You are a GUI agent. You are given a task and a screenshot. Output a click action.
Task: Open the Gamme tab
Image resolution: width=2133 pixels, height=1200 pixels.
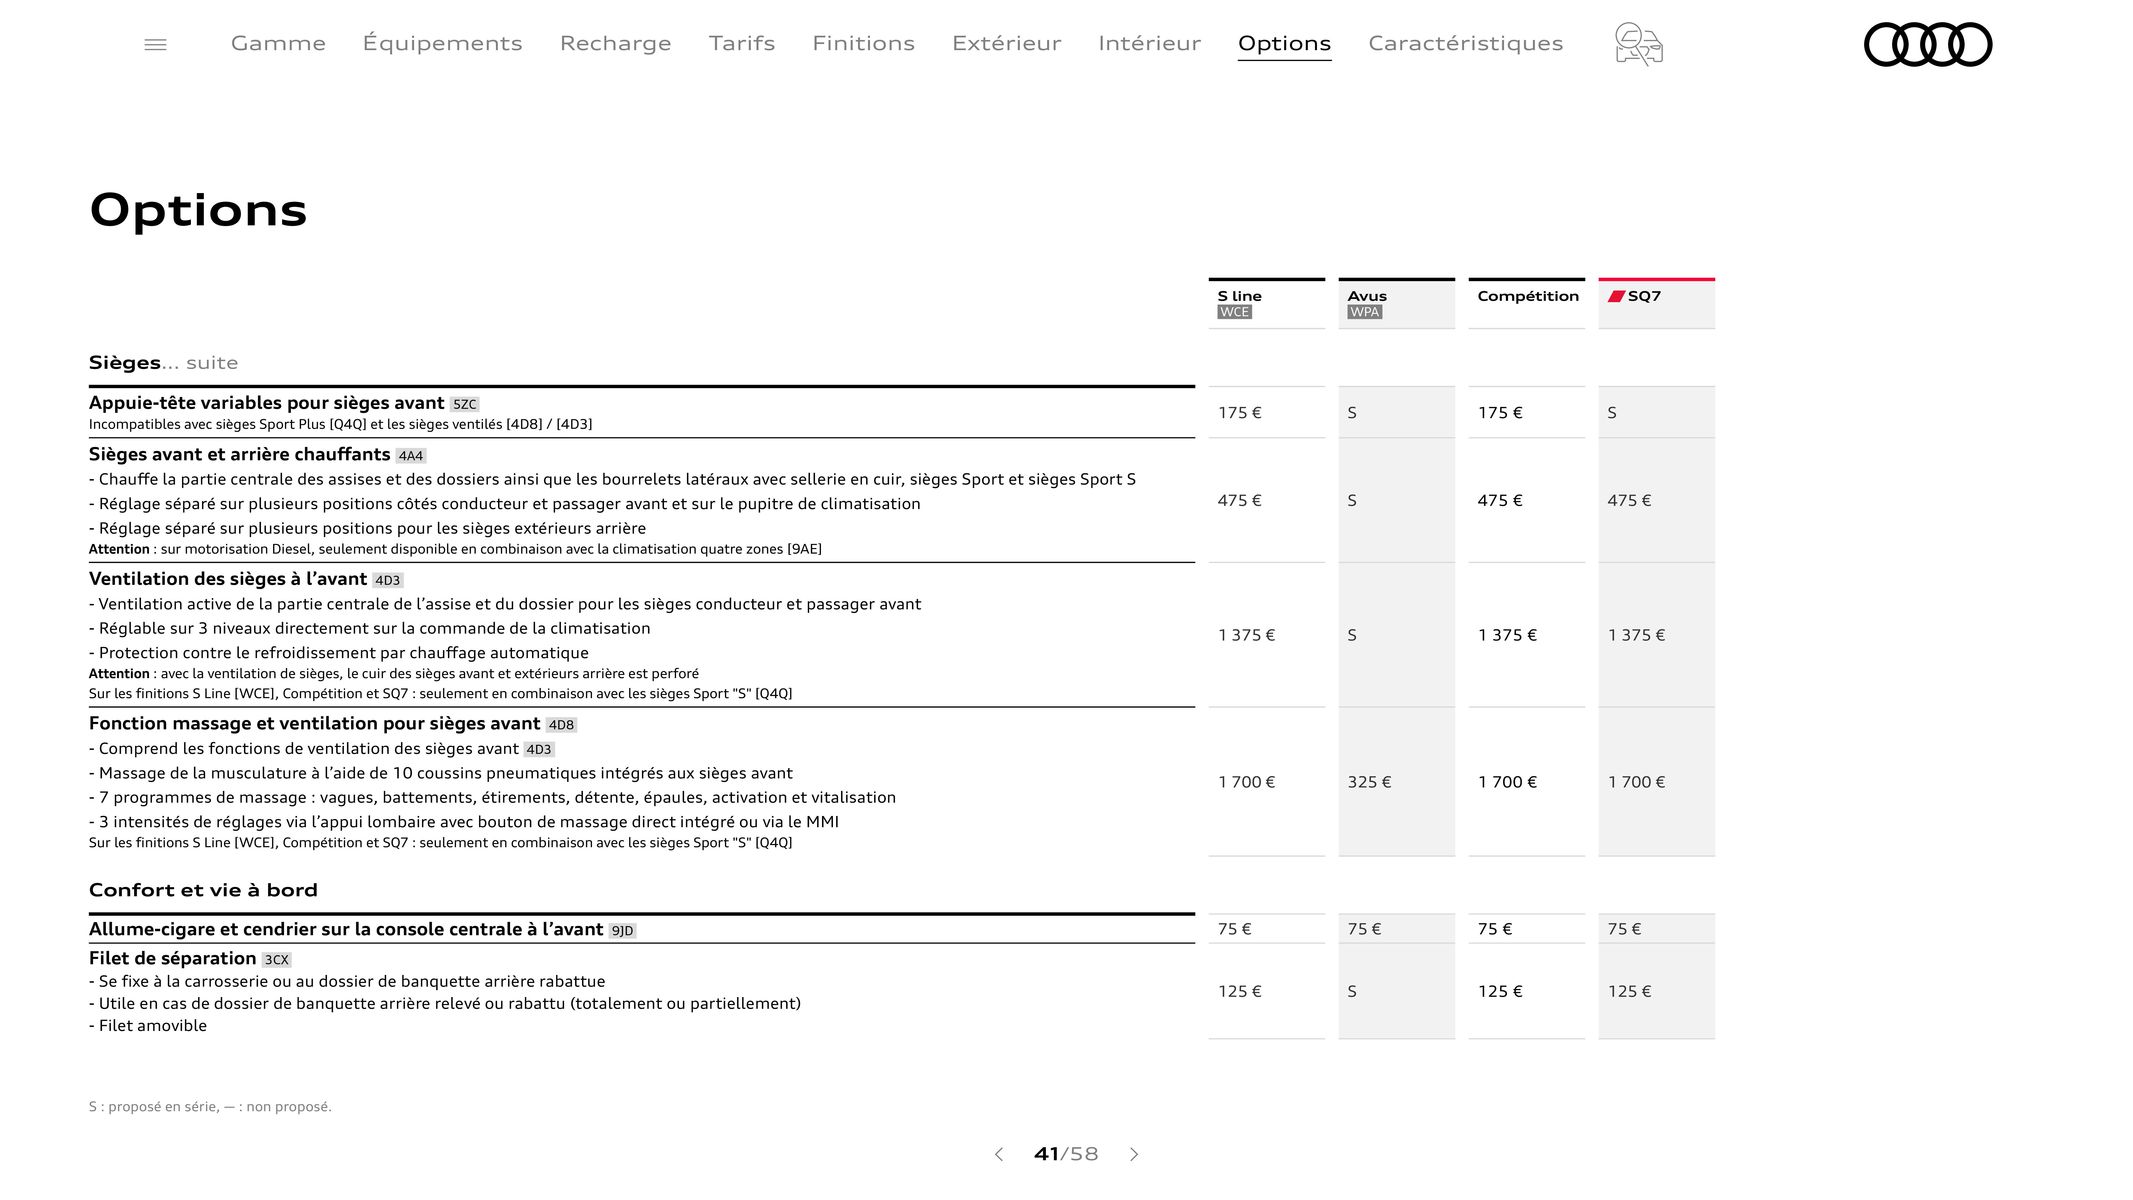pos(278,43)
